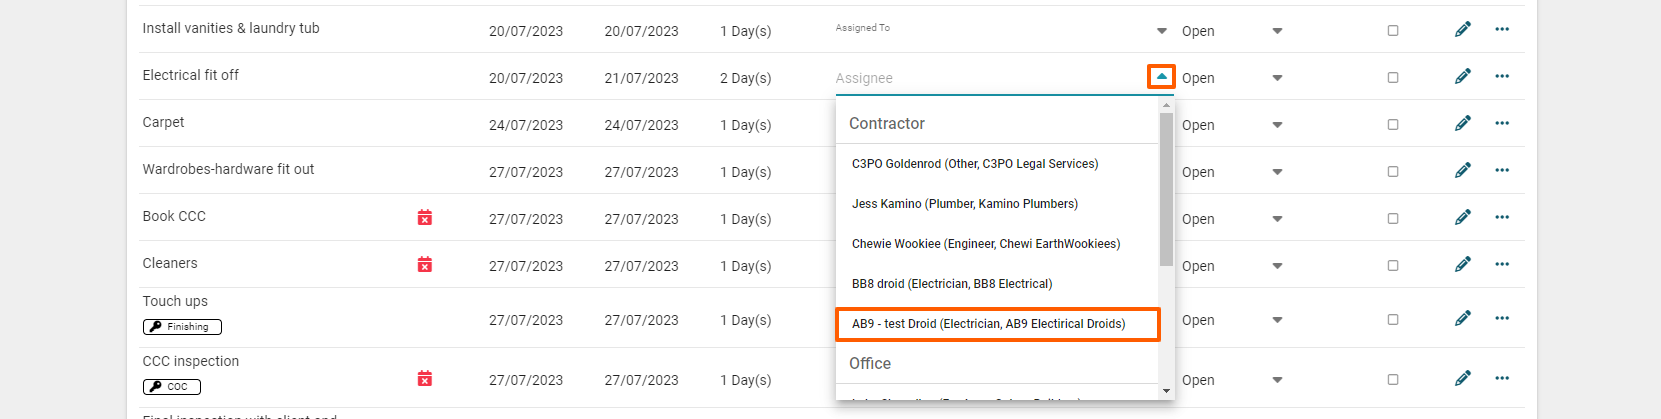Image resolution: width=1661 pixels, height=419 pixels.
Task: Click the red calendar icon beside Book CCC
Action: 425,217
